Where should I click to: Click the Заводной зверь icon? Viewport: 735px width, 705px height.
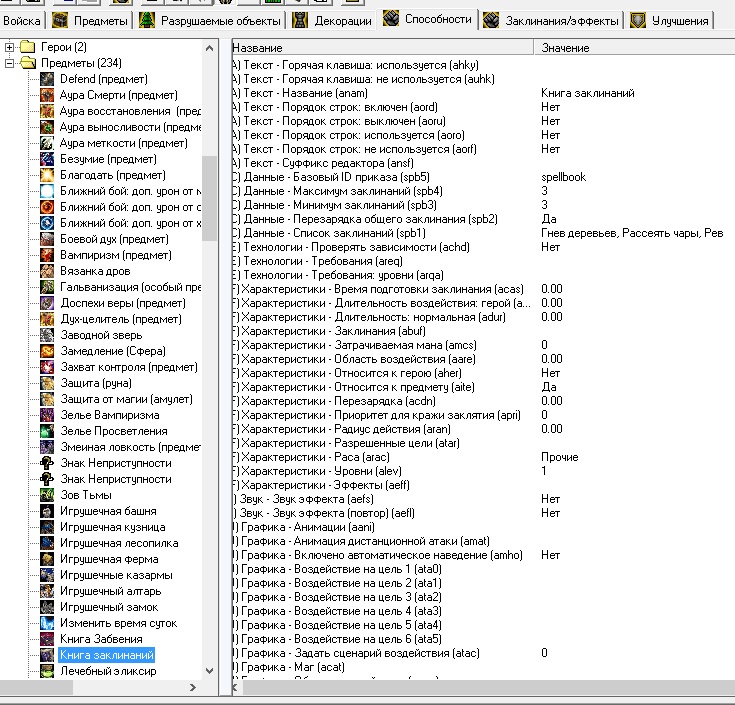47,335
